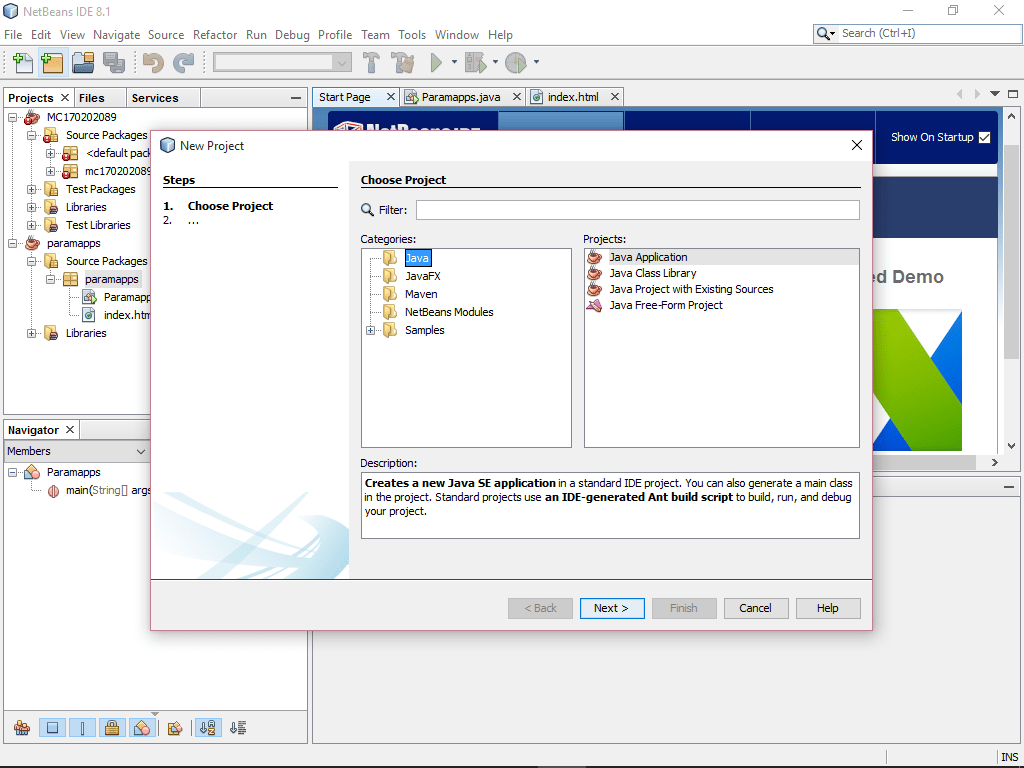This screenshot has height=768, width=1024.
Task: Toggle Sort by Name navigator icon
Action: [x=208, y=728]
